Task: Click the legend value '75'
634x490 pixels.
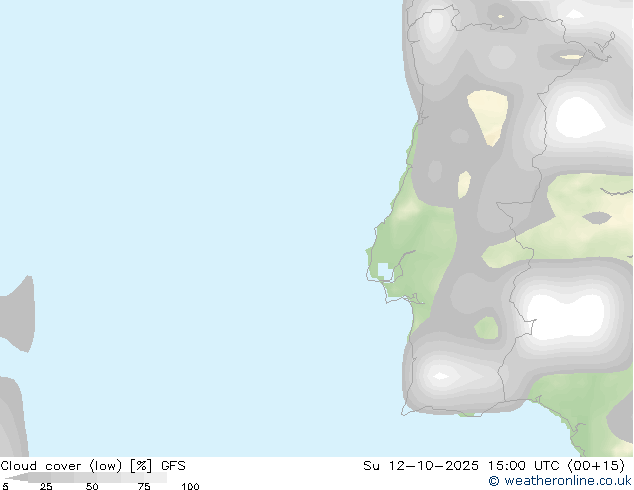Action: 144,486
